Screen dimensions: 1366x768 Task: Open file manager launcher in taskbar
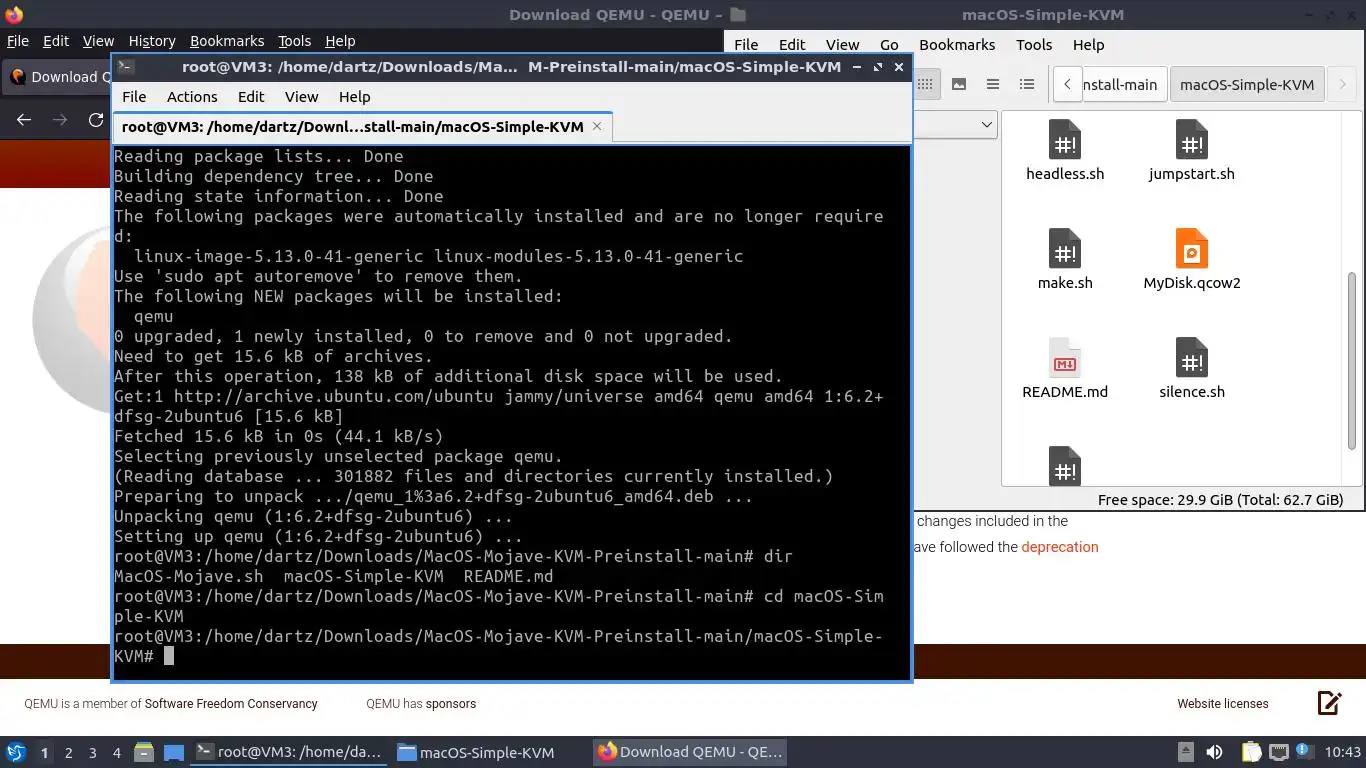(x=143, y=752)
